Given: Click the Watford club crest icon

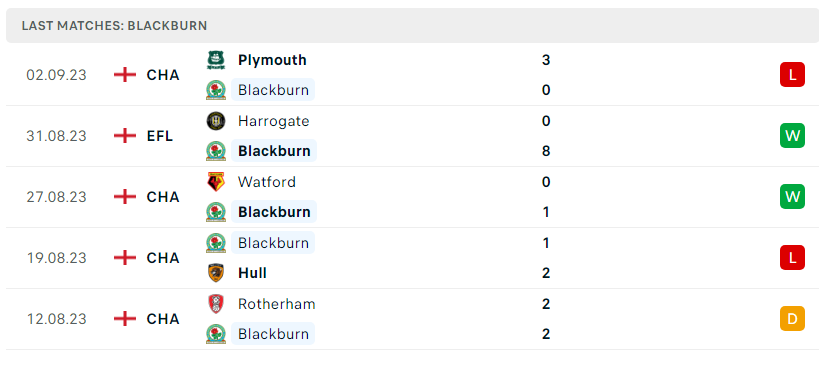Looking at the screenshot, I should click(x=216, y=182).
